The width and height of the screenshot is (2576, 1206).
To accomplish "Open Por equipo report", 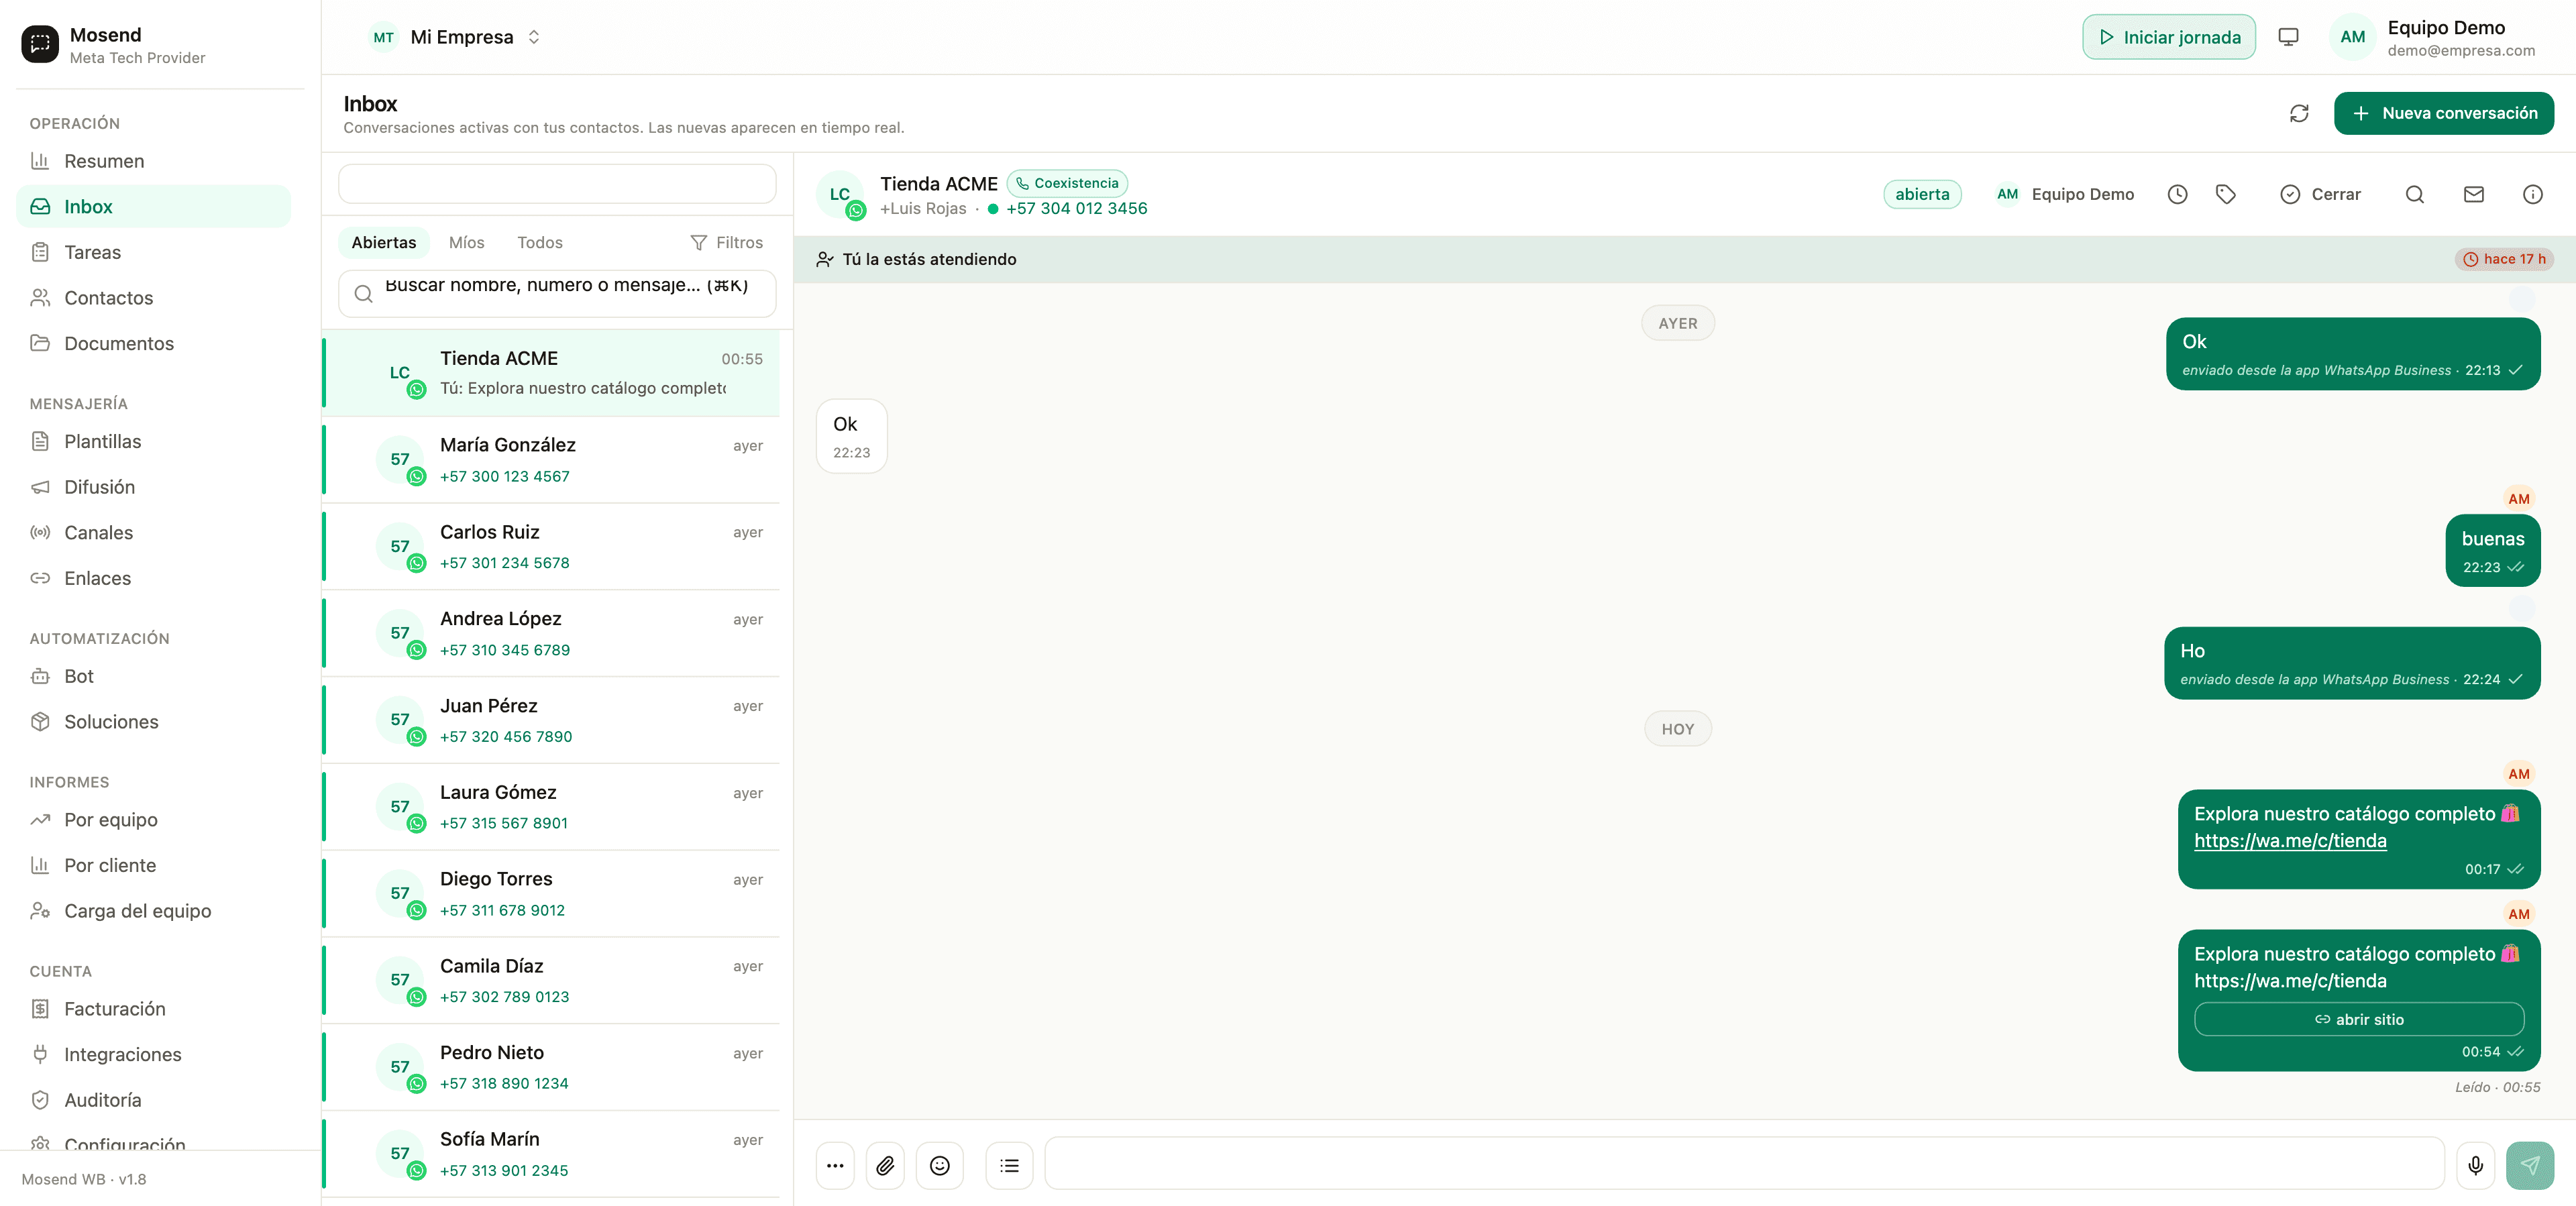I will [x=153, y=819].
